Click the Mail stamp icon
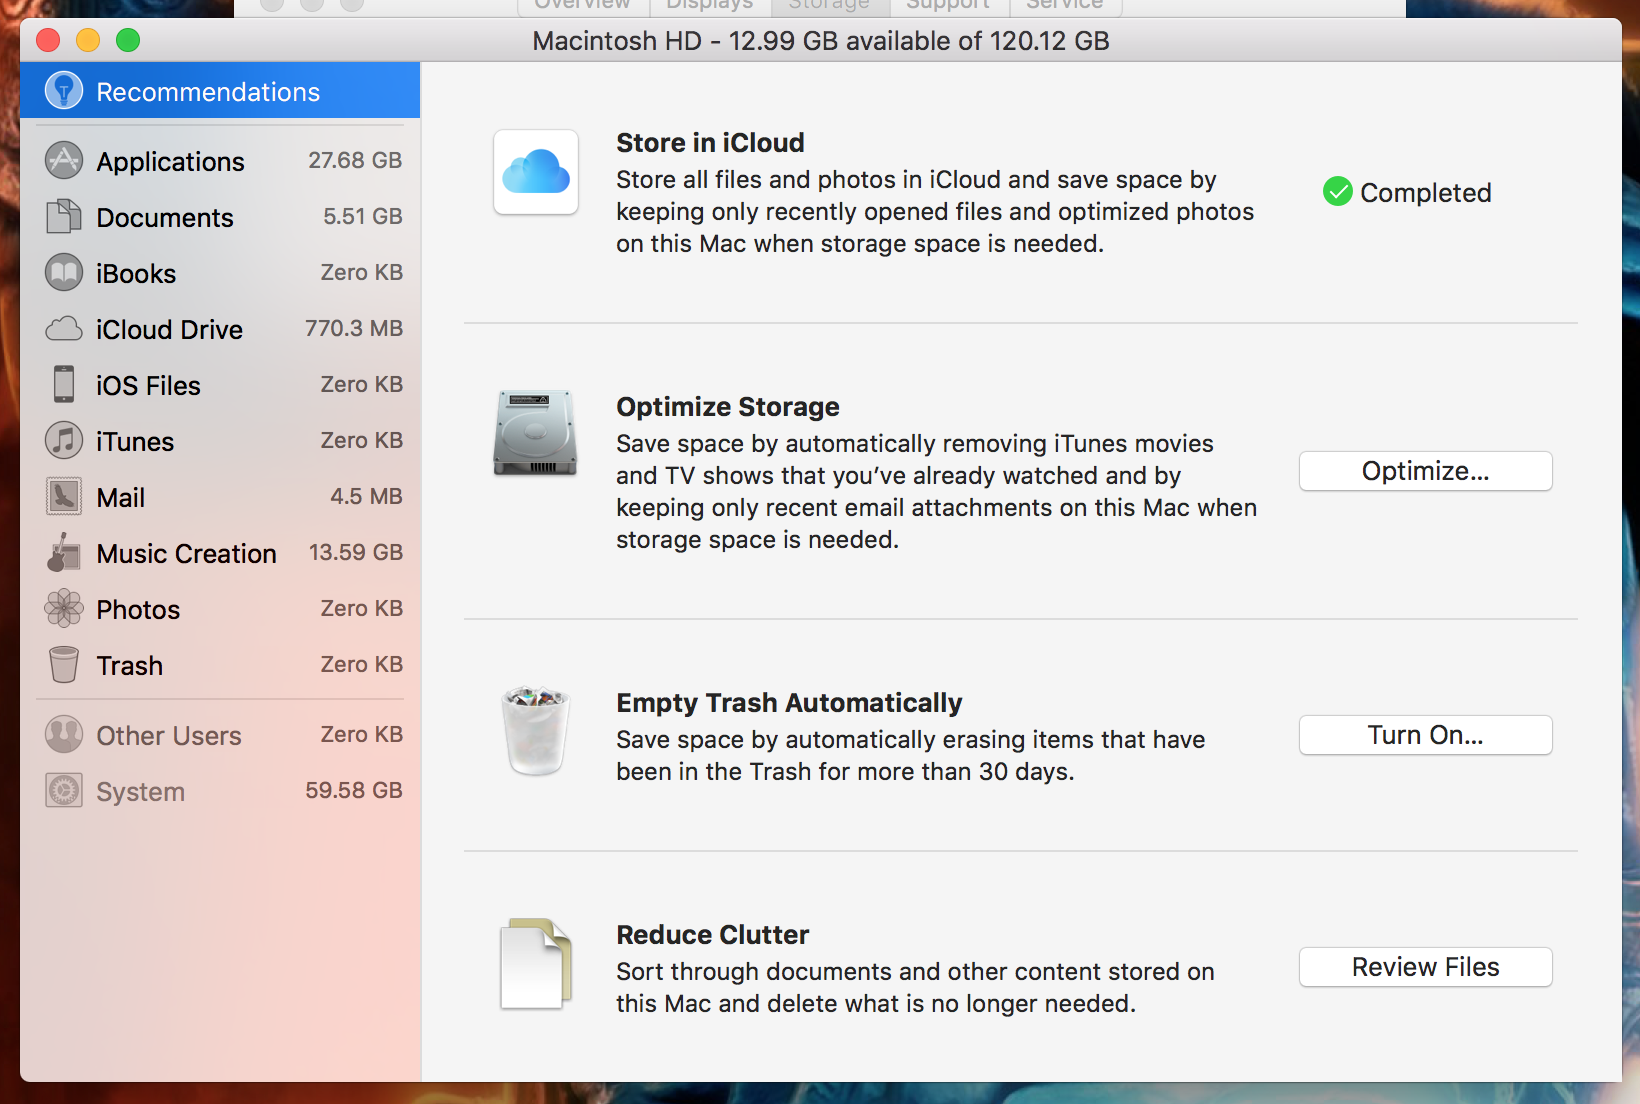 tap(64, 496)
